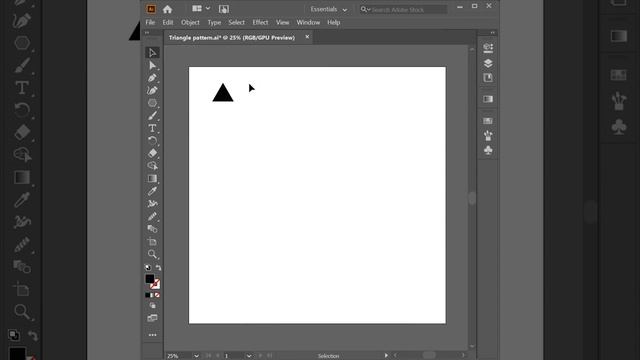Open the Effect menu
Viewport: 640px width, 360px height.
tap(260, 22)
